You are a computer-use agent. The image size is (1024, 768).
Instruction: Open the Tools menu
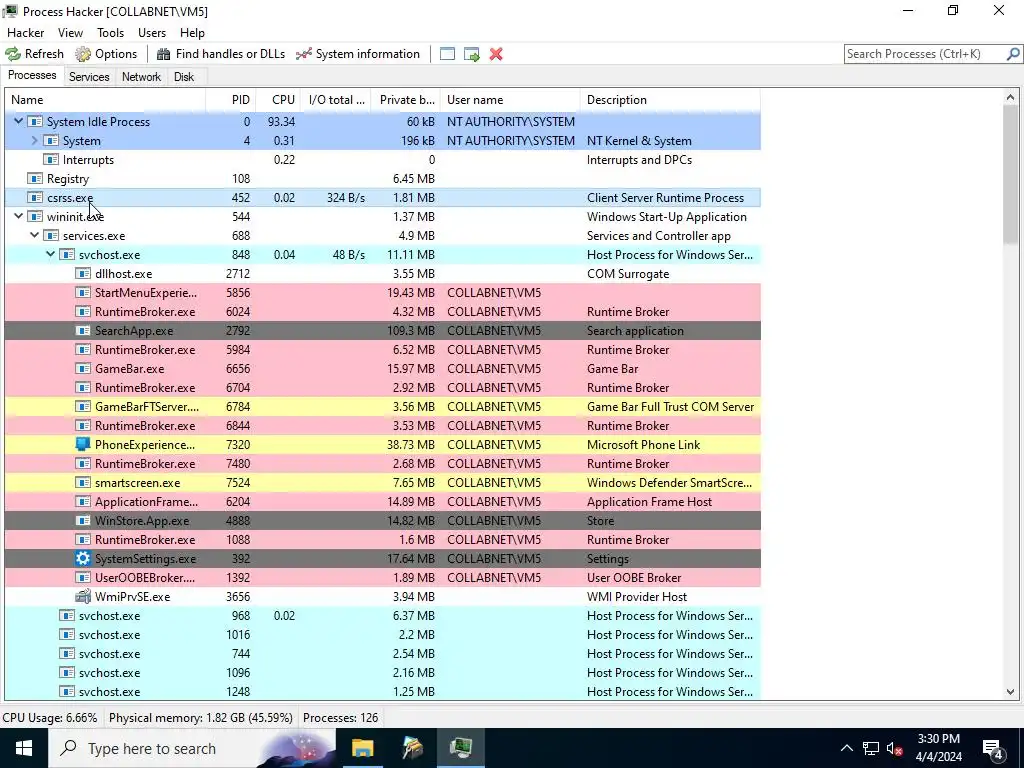tap(110, 33)
